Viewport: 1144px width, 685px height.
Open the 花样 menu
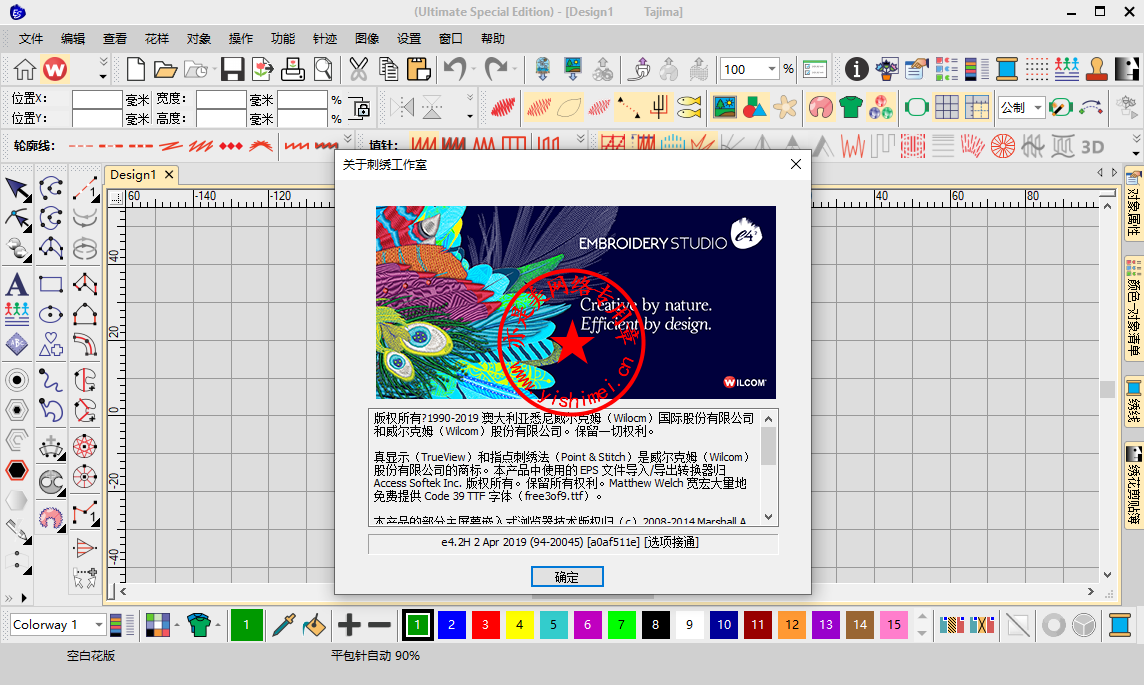(x=157, y=39)
